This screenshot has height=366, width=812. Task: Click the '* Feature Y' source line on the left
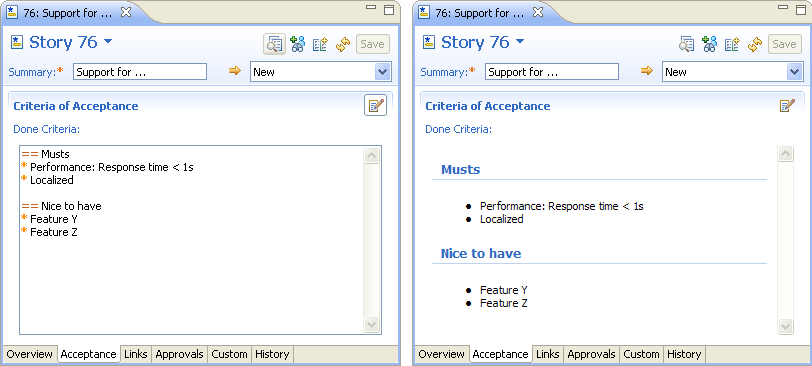[49, 219]
